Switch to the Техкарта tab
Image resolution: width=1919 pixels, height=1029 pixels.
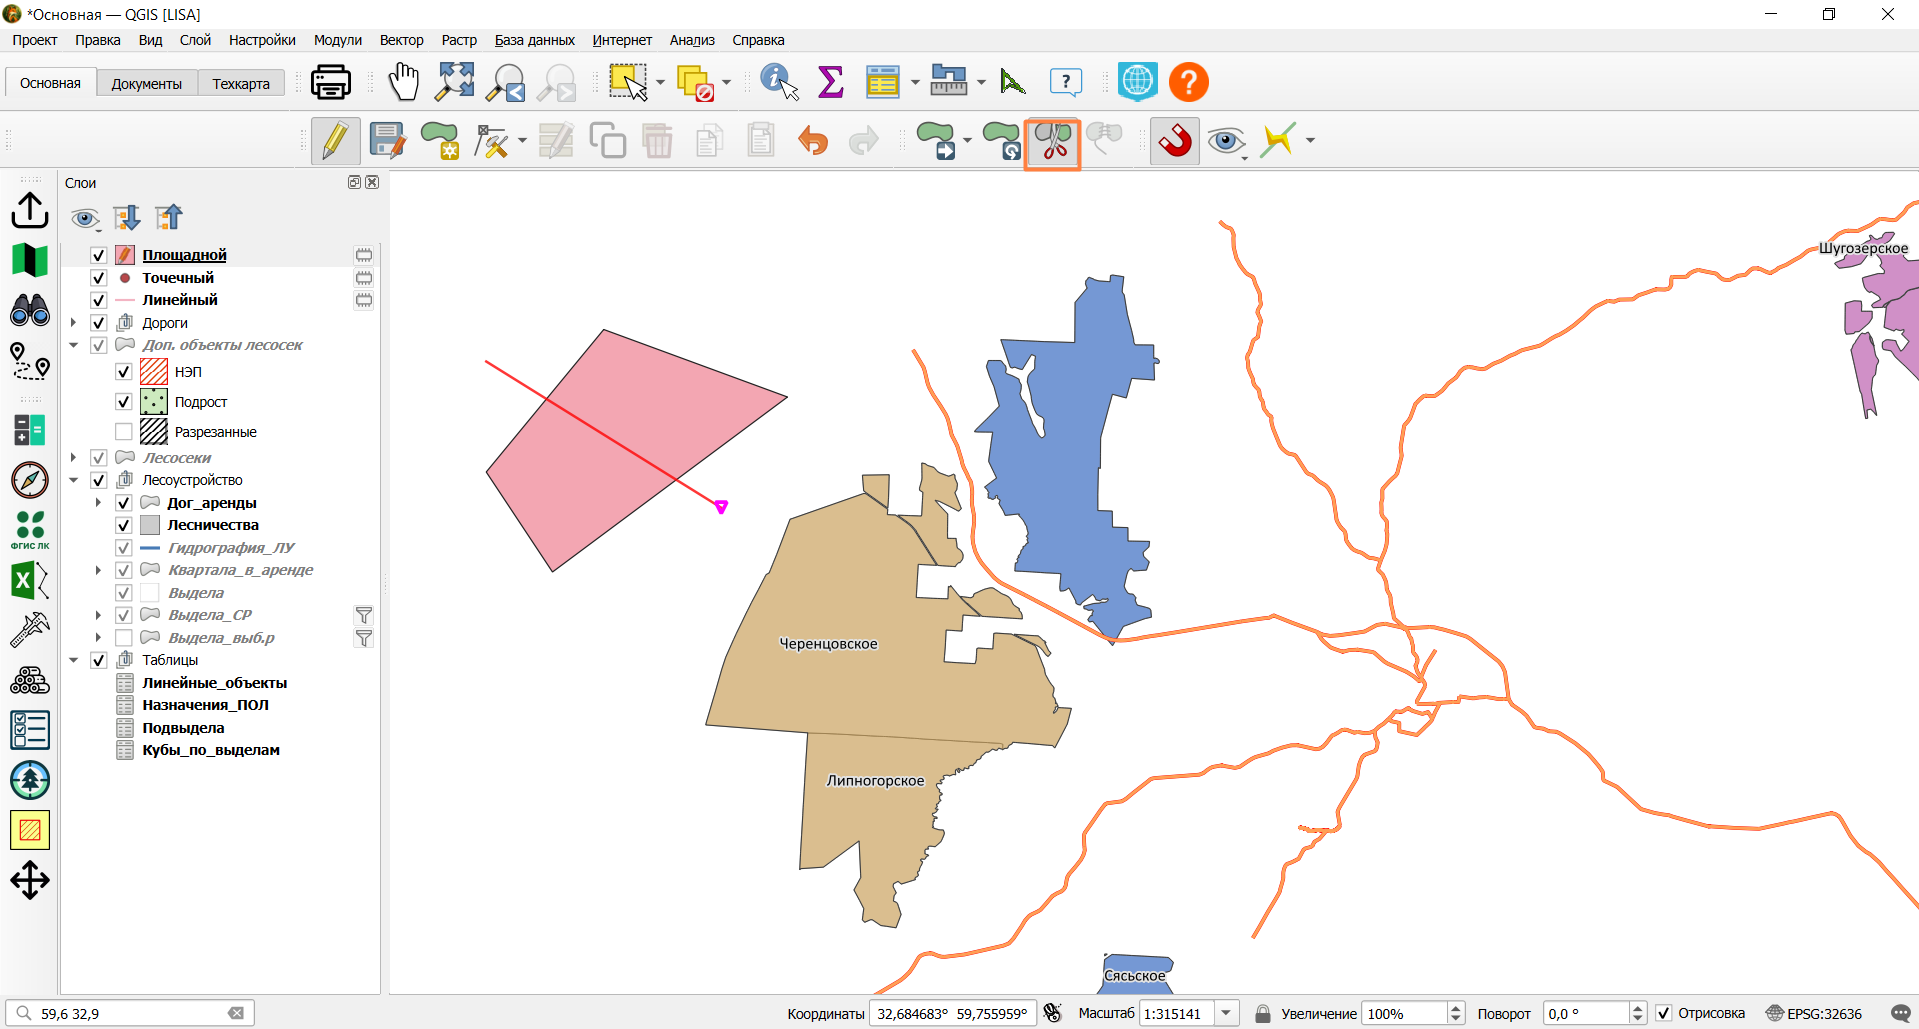point(241,84)
